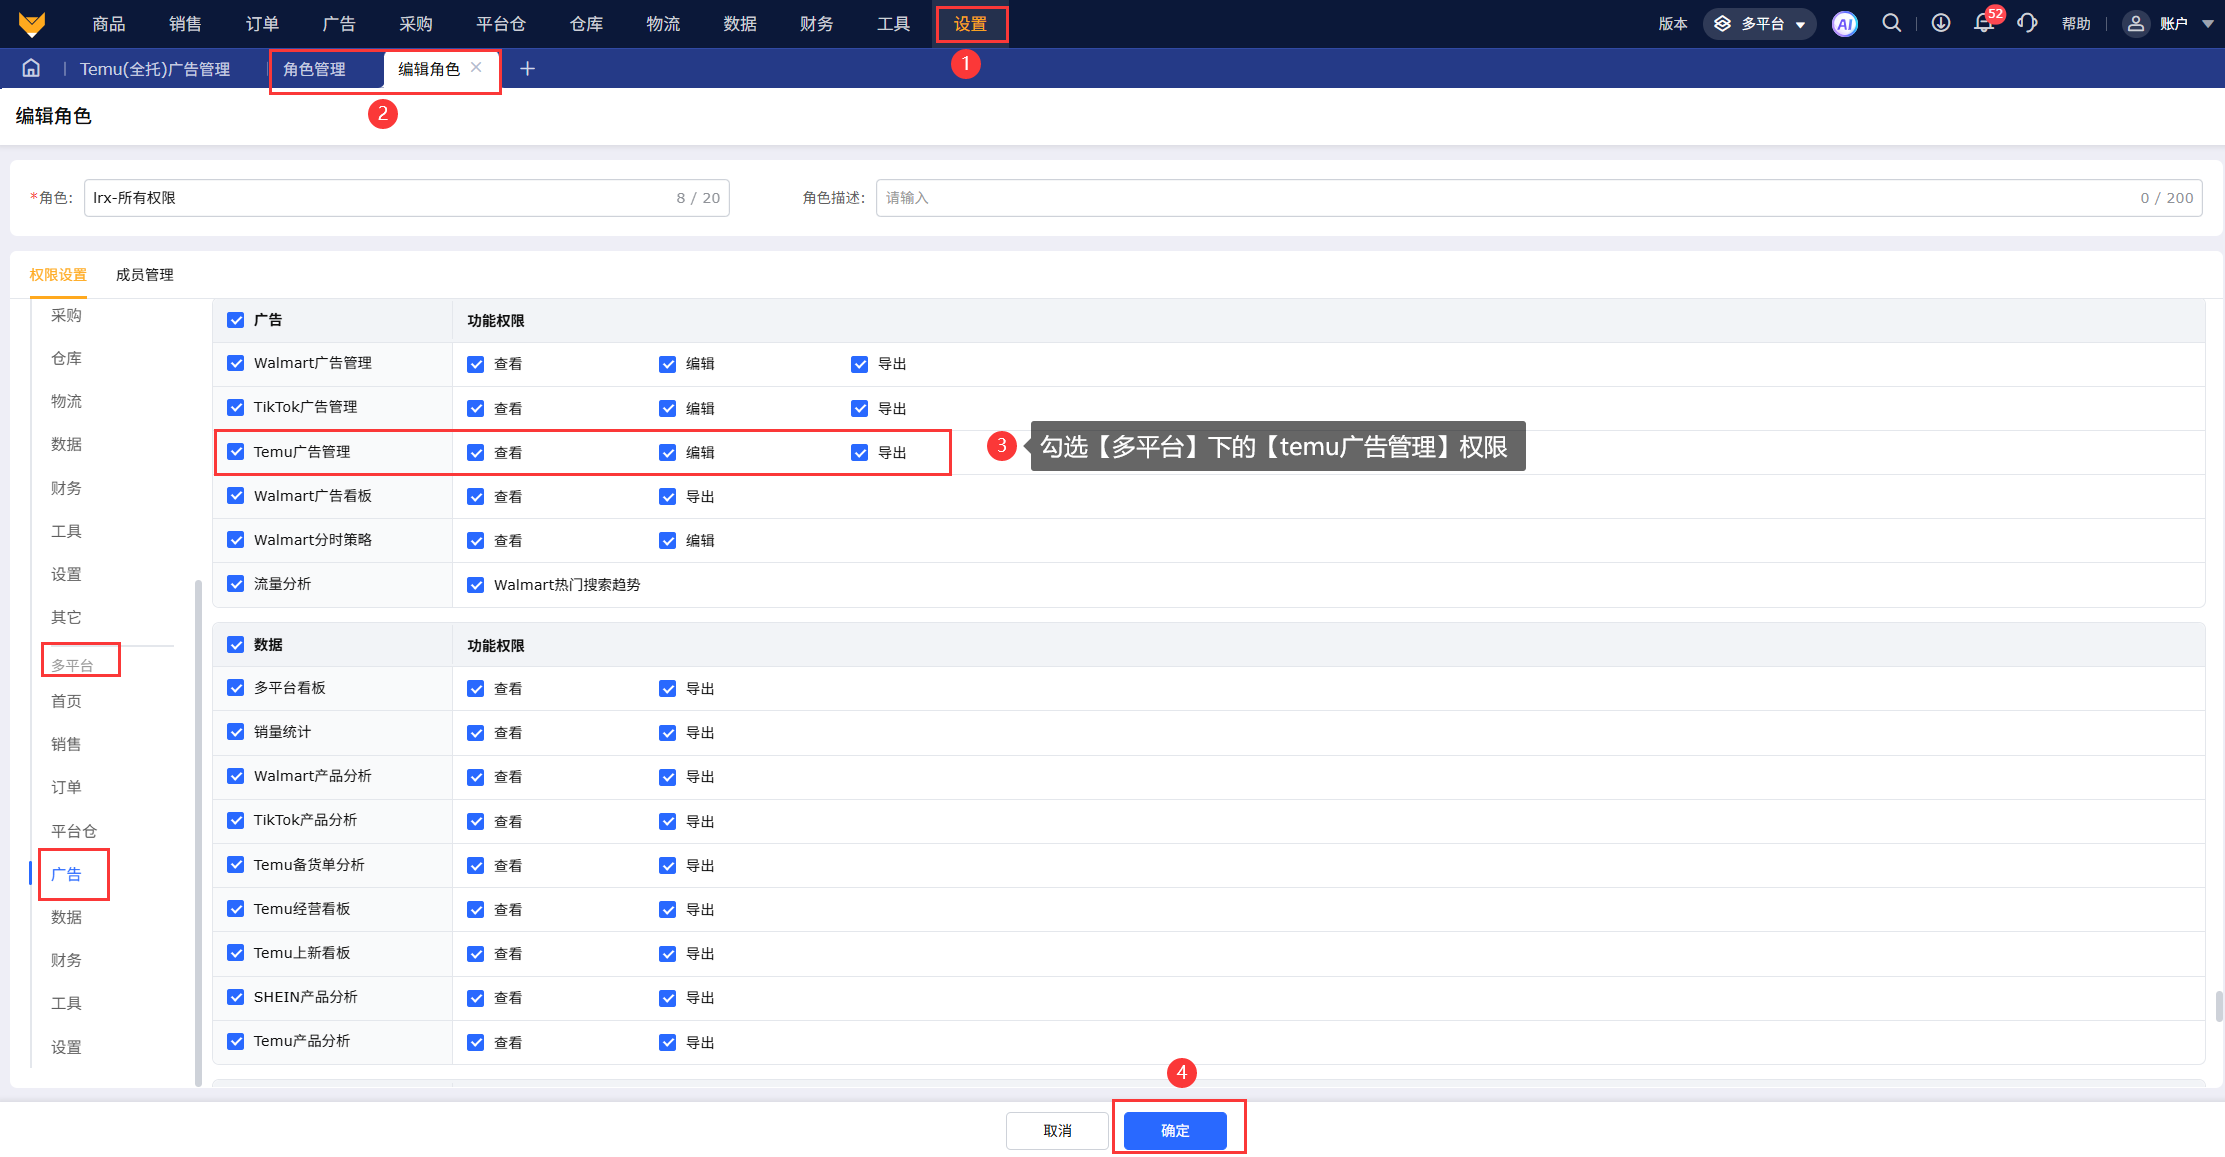The image size is (2225, 1157).
Task: Open the download center icon
Action: coord(1940,23)
